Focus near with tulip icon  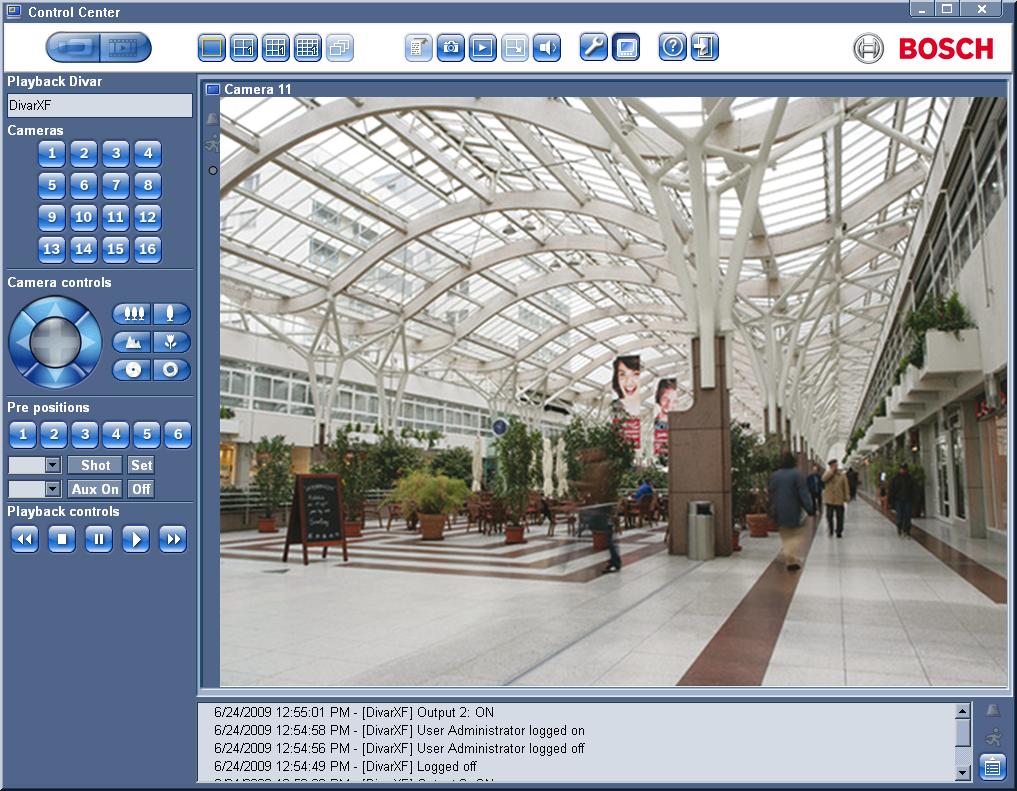pyautogui.click(x=171, y=342)
